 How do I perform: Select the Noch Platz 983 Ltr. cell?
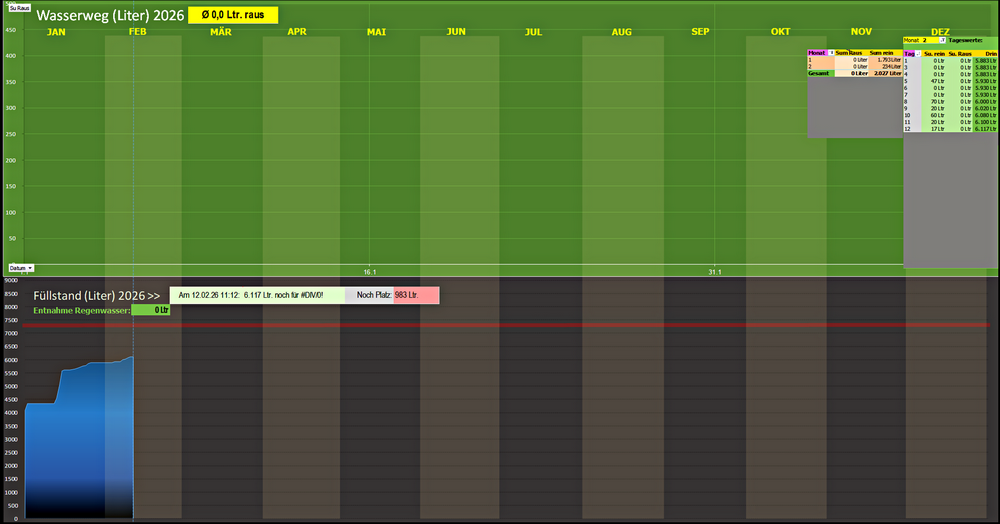415,296
